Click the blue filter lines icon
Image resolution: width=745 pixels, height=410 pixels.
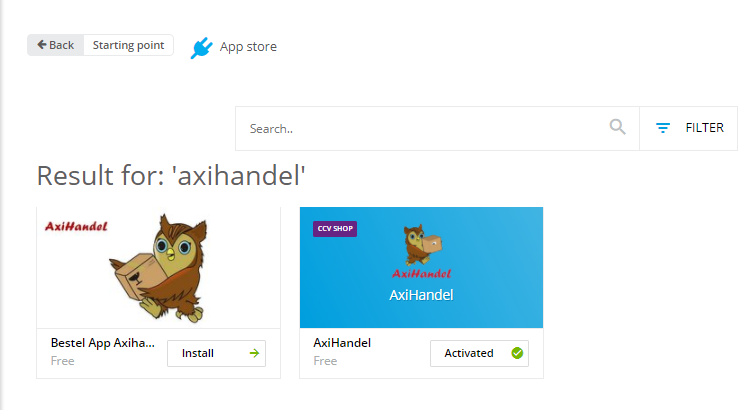click(x=663, y=128)
